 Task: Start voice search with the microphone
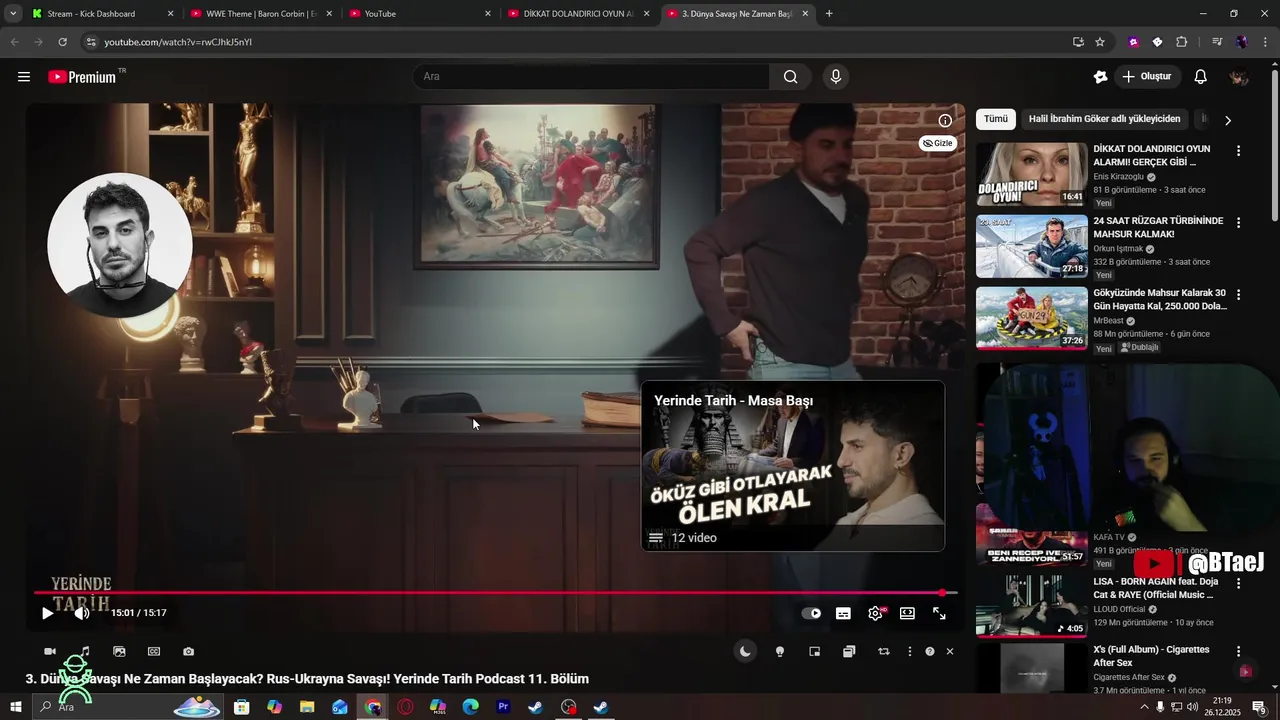(x=836, y=77)
